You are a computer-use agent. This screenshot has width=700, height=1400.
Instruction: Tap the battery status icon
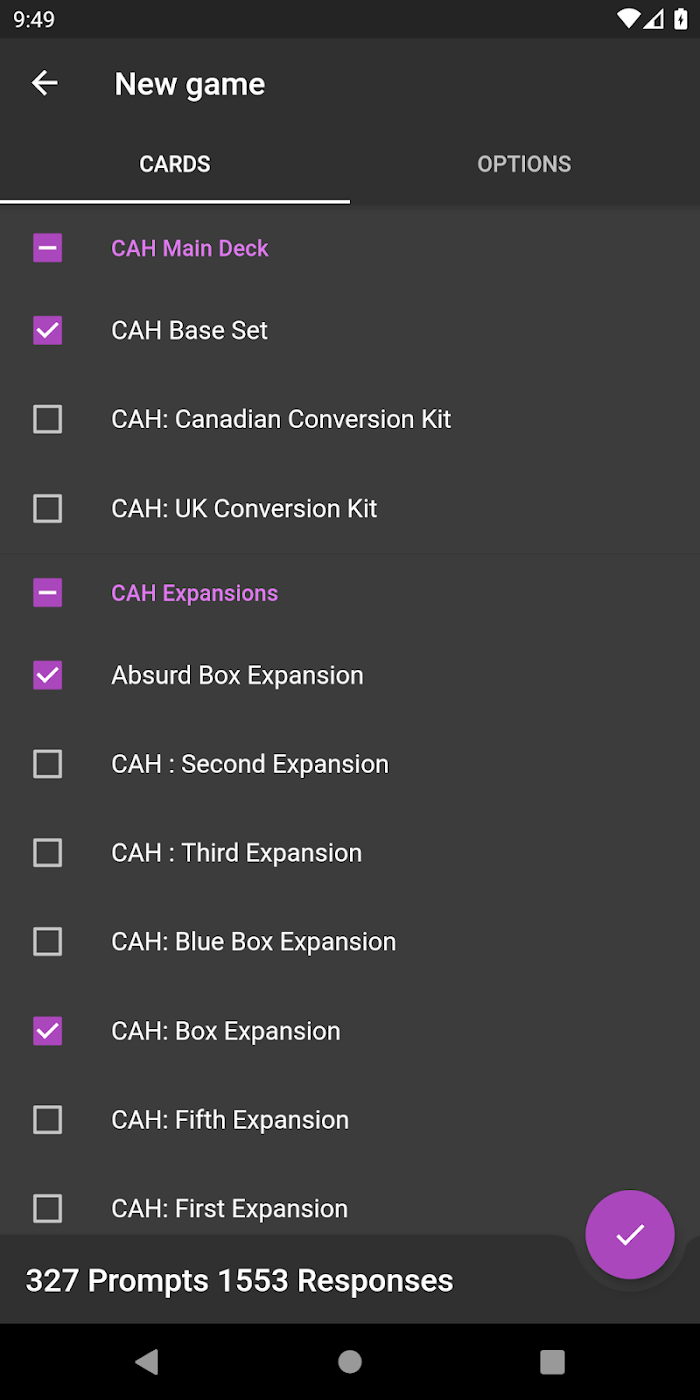(681, 19)
